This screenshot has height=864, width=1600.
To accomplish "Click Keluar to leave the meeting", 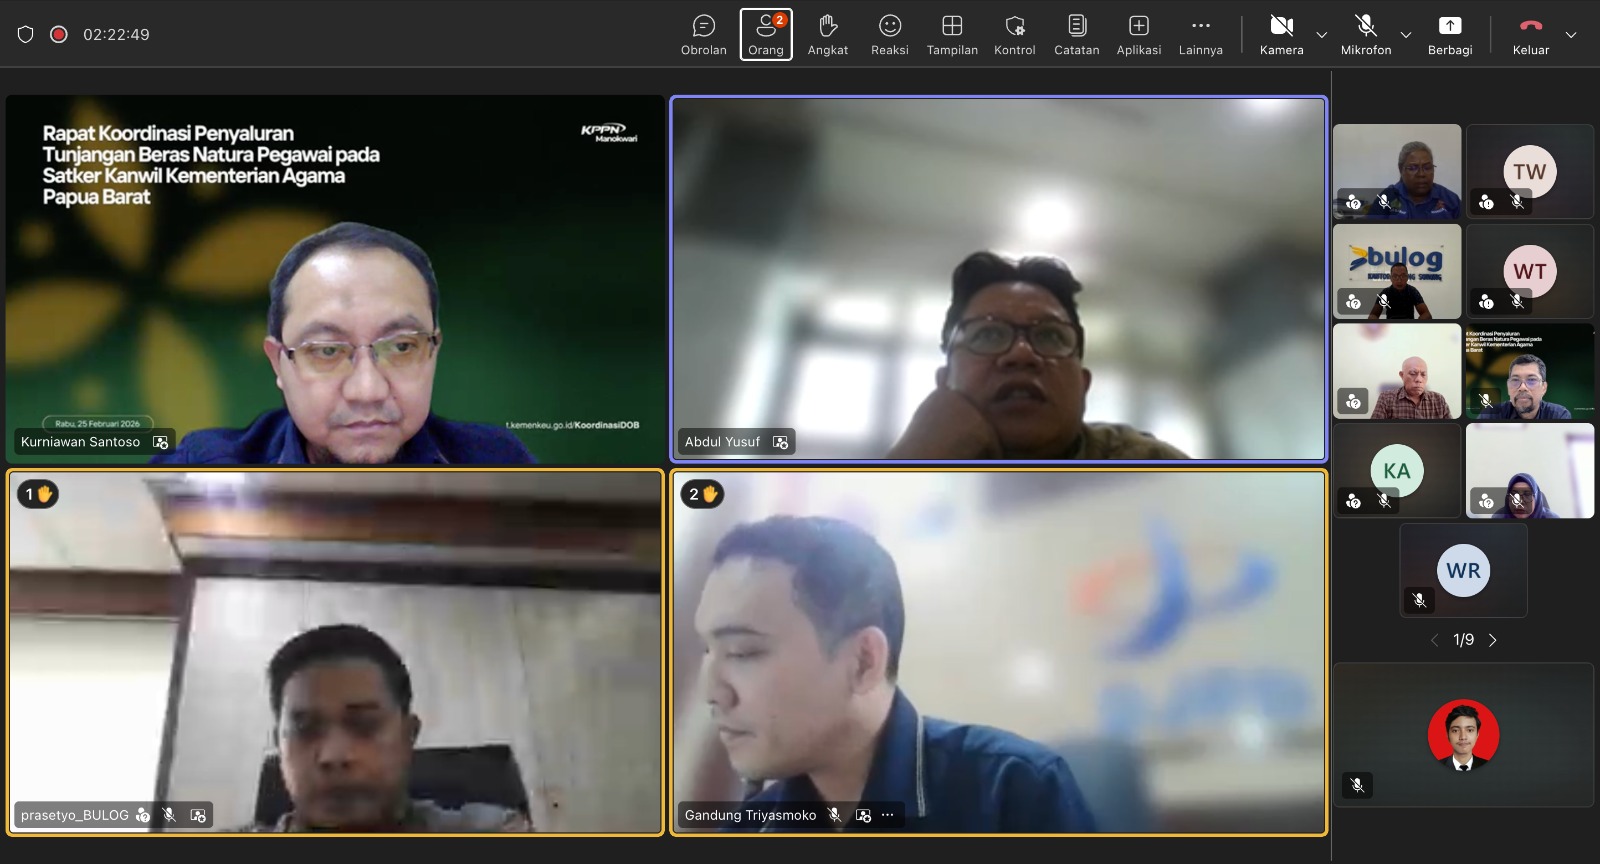I will (x=1530, y=34).
